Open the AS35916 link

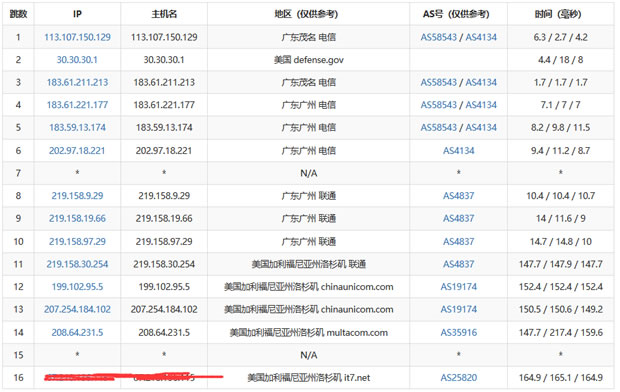click(459, 333)
